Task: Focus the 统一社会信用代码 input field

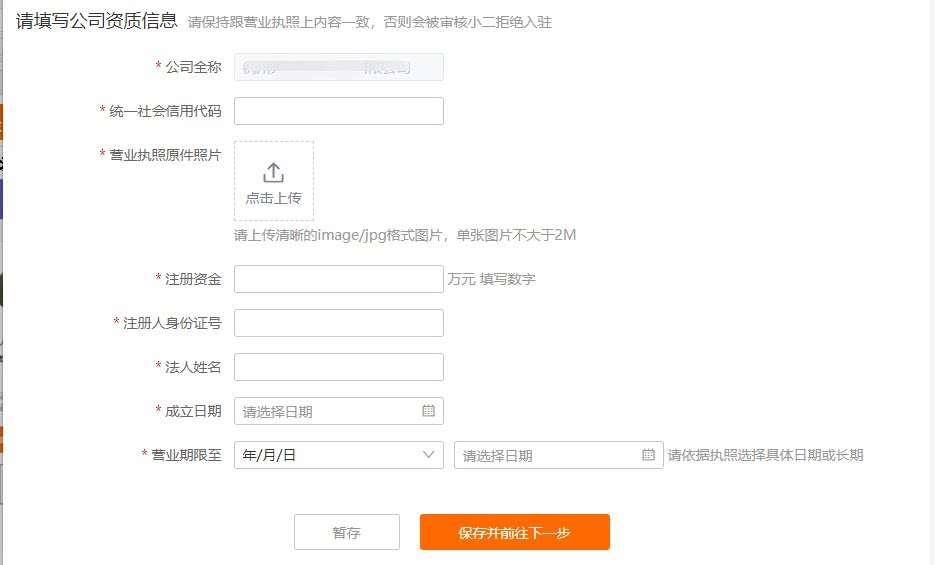Action: (x=338, y=111)
